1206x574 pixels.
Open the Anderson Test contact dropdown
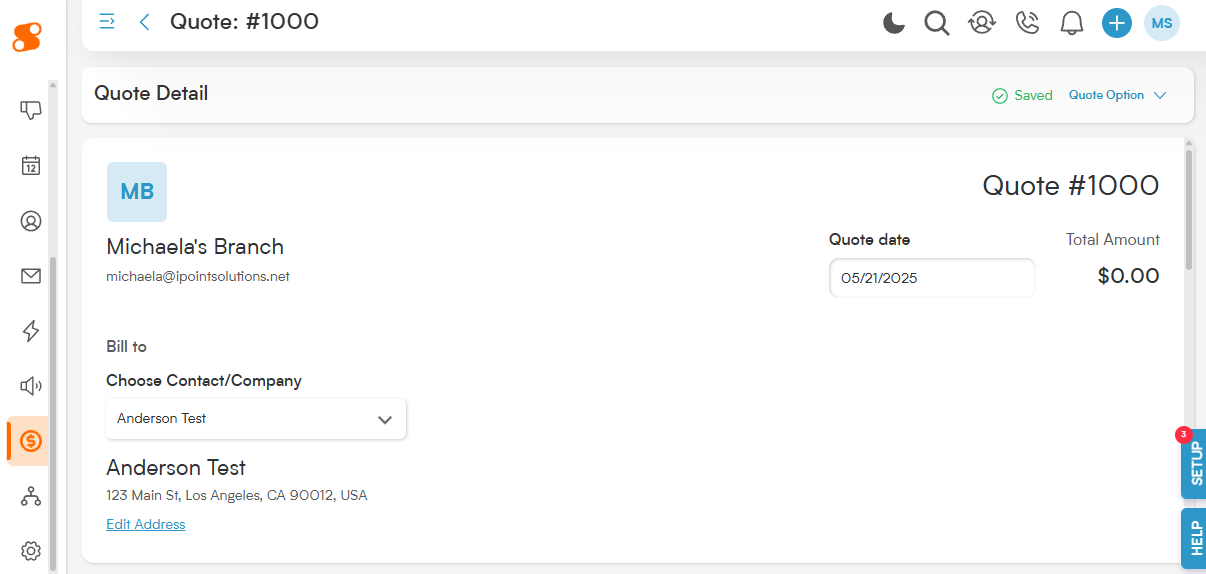click(x=256, y=419)
